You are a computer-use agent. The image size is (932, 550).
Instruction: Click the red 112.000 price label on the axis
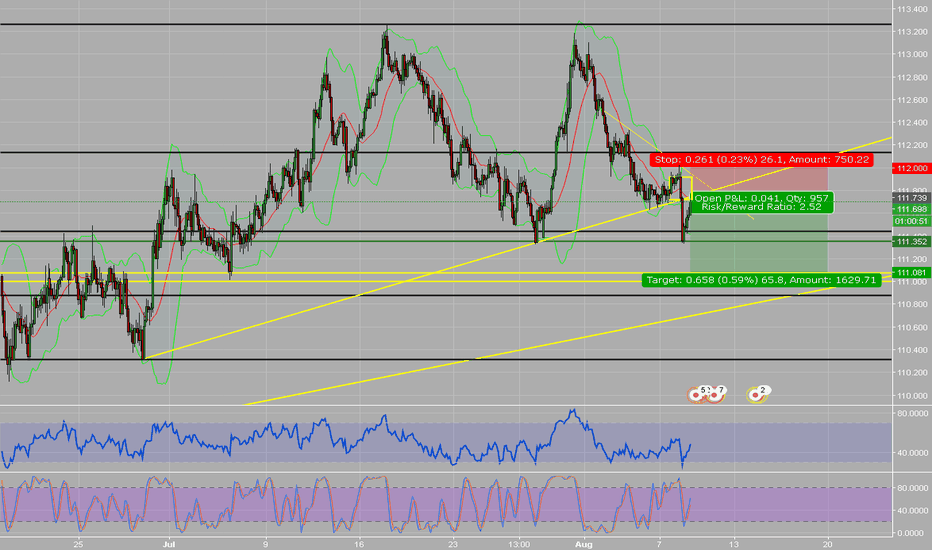point(912,168)
